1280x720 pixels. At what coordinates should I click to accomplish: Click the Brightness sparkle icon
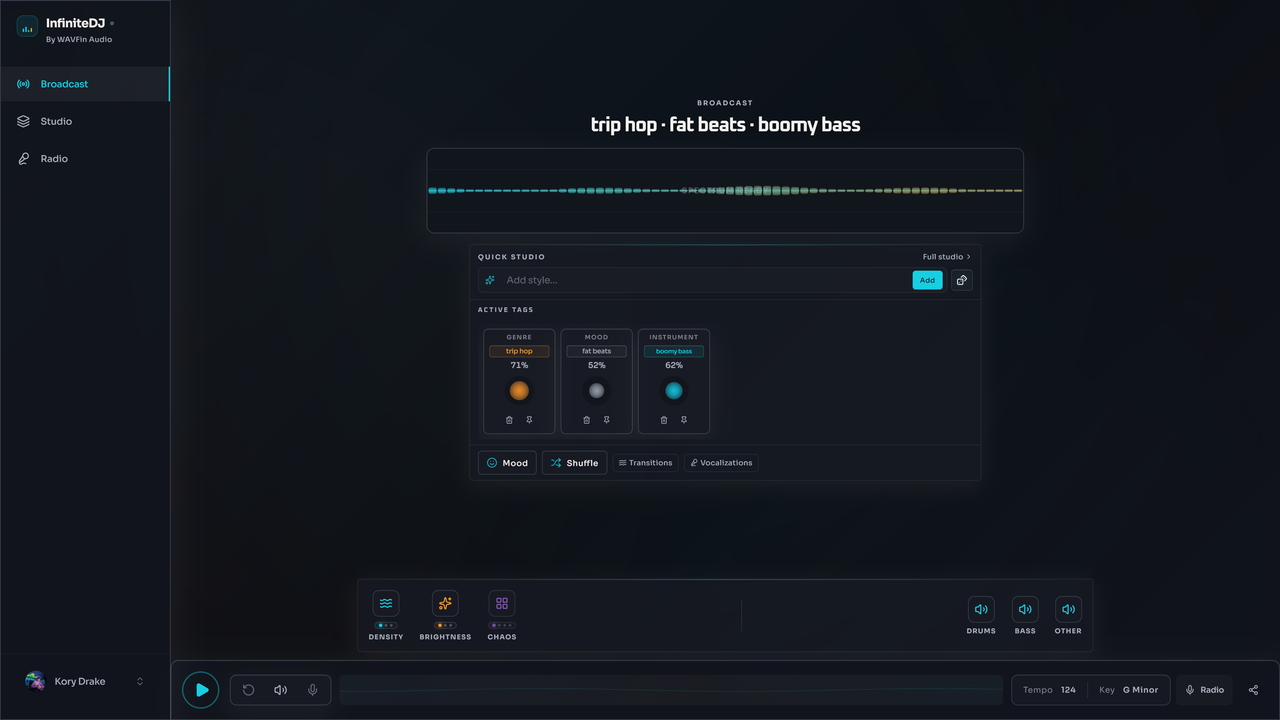point(445,603)
